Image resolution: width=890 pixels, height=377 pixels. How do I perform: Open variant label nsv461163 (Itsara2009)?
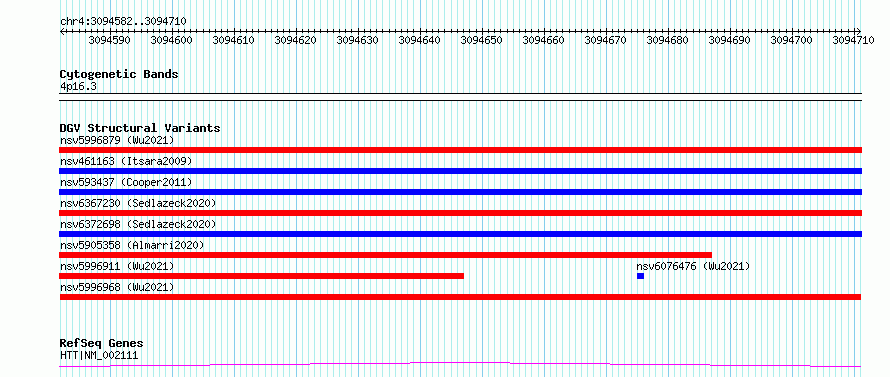126,161
